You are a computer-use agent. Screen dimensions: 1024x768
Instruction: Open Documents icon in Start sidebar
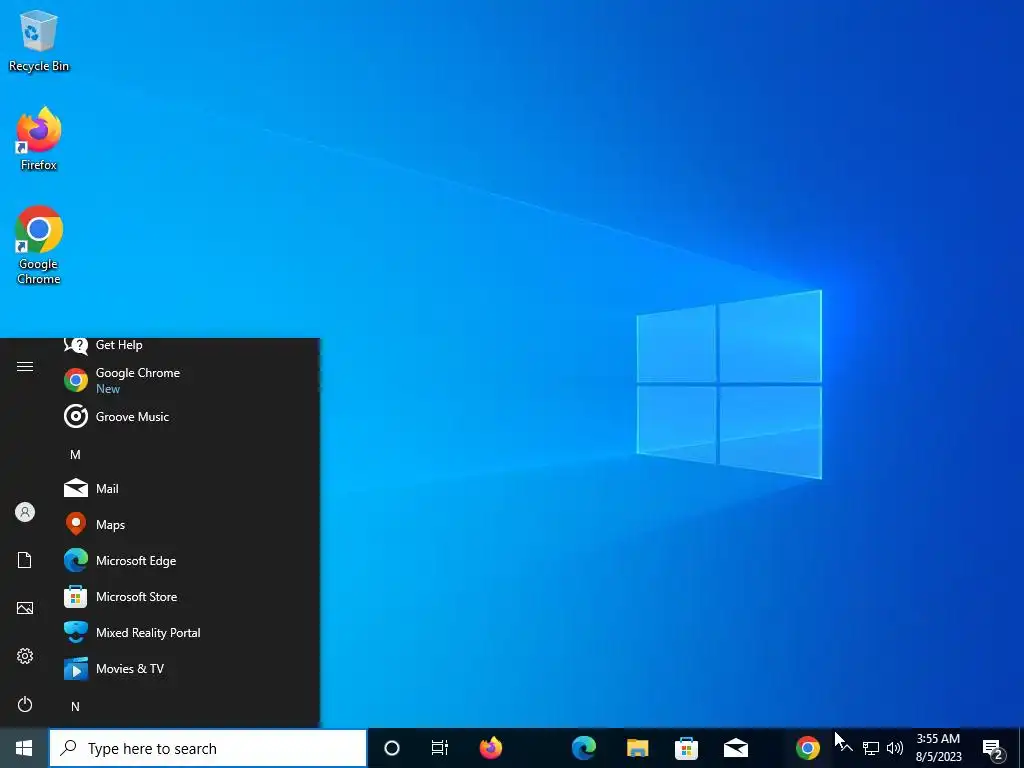25,560
